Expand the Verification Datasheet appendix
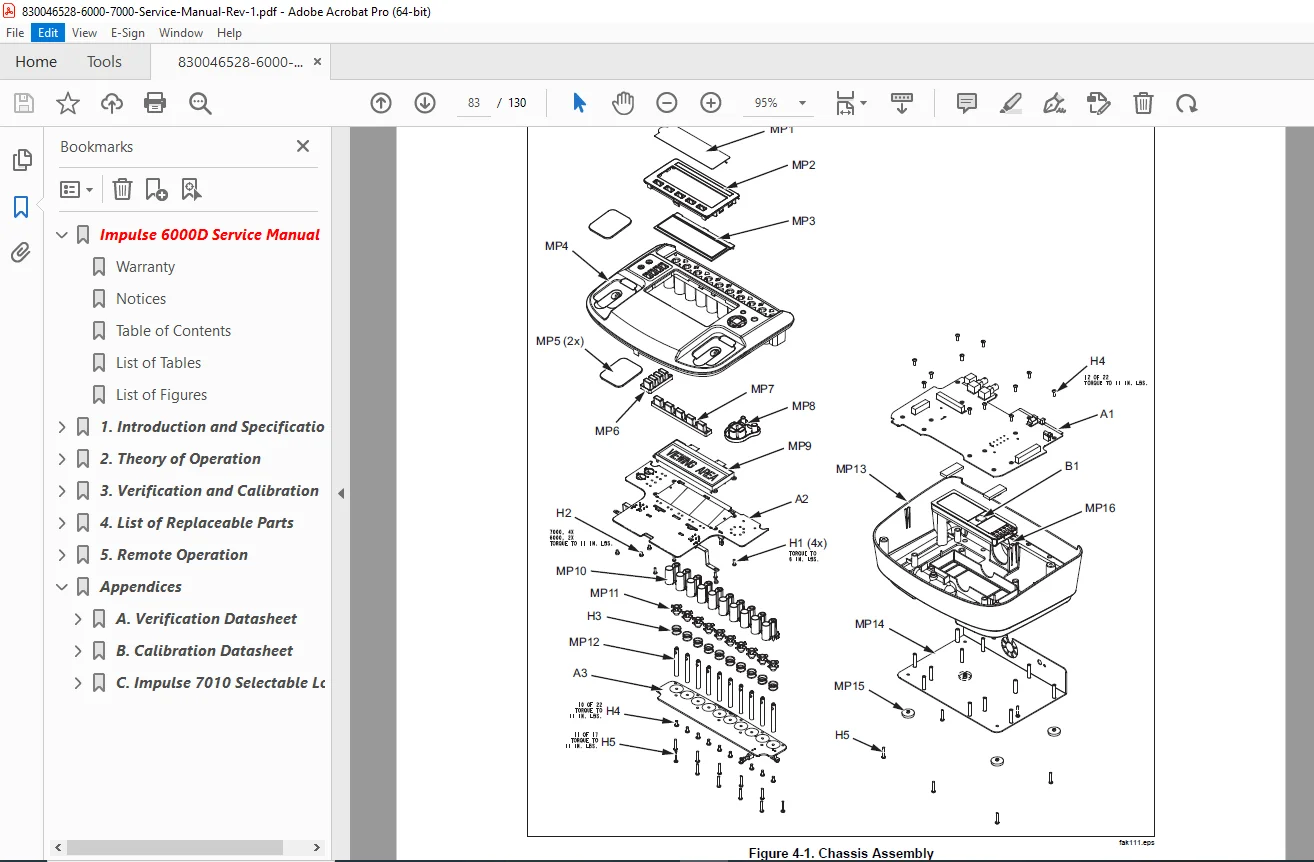 78,619
